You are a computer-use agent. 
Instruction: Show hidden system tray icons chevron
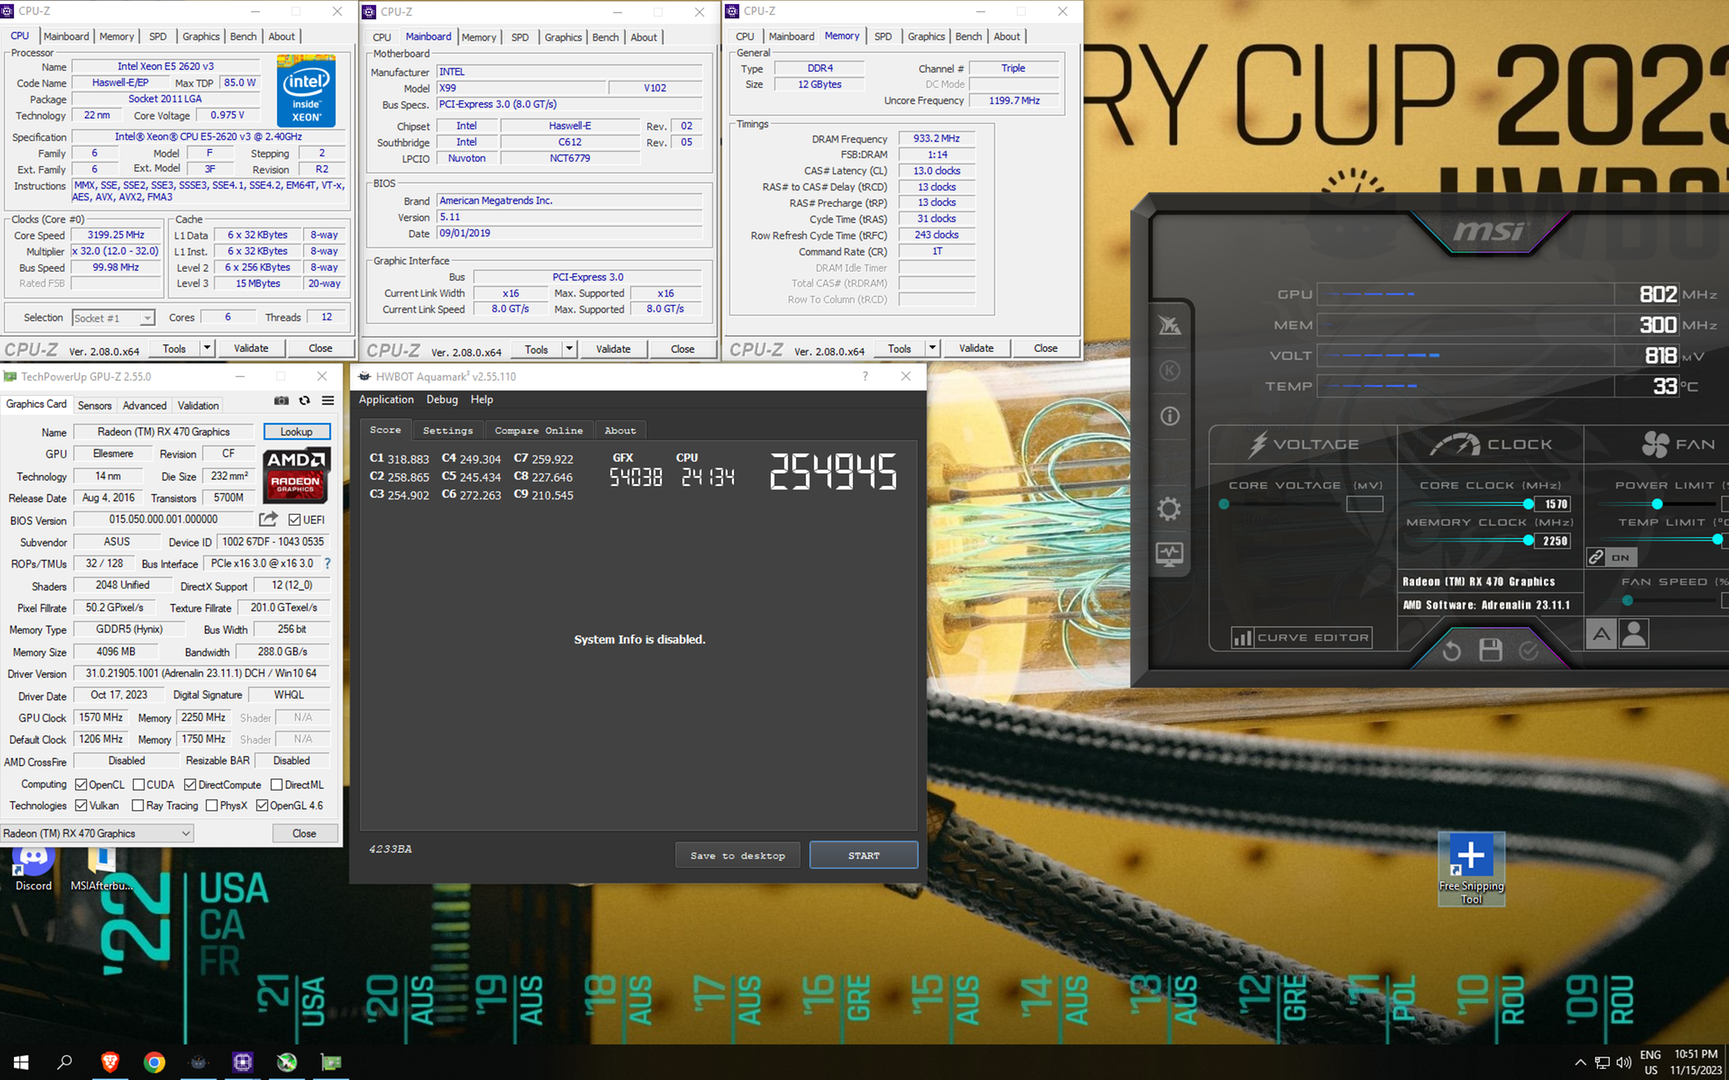coord(1580,1062)
